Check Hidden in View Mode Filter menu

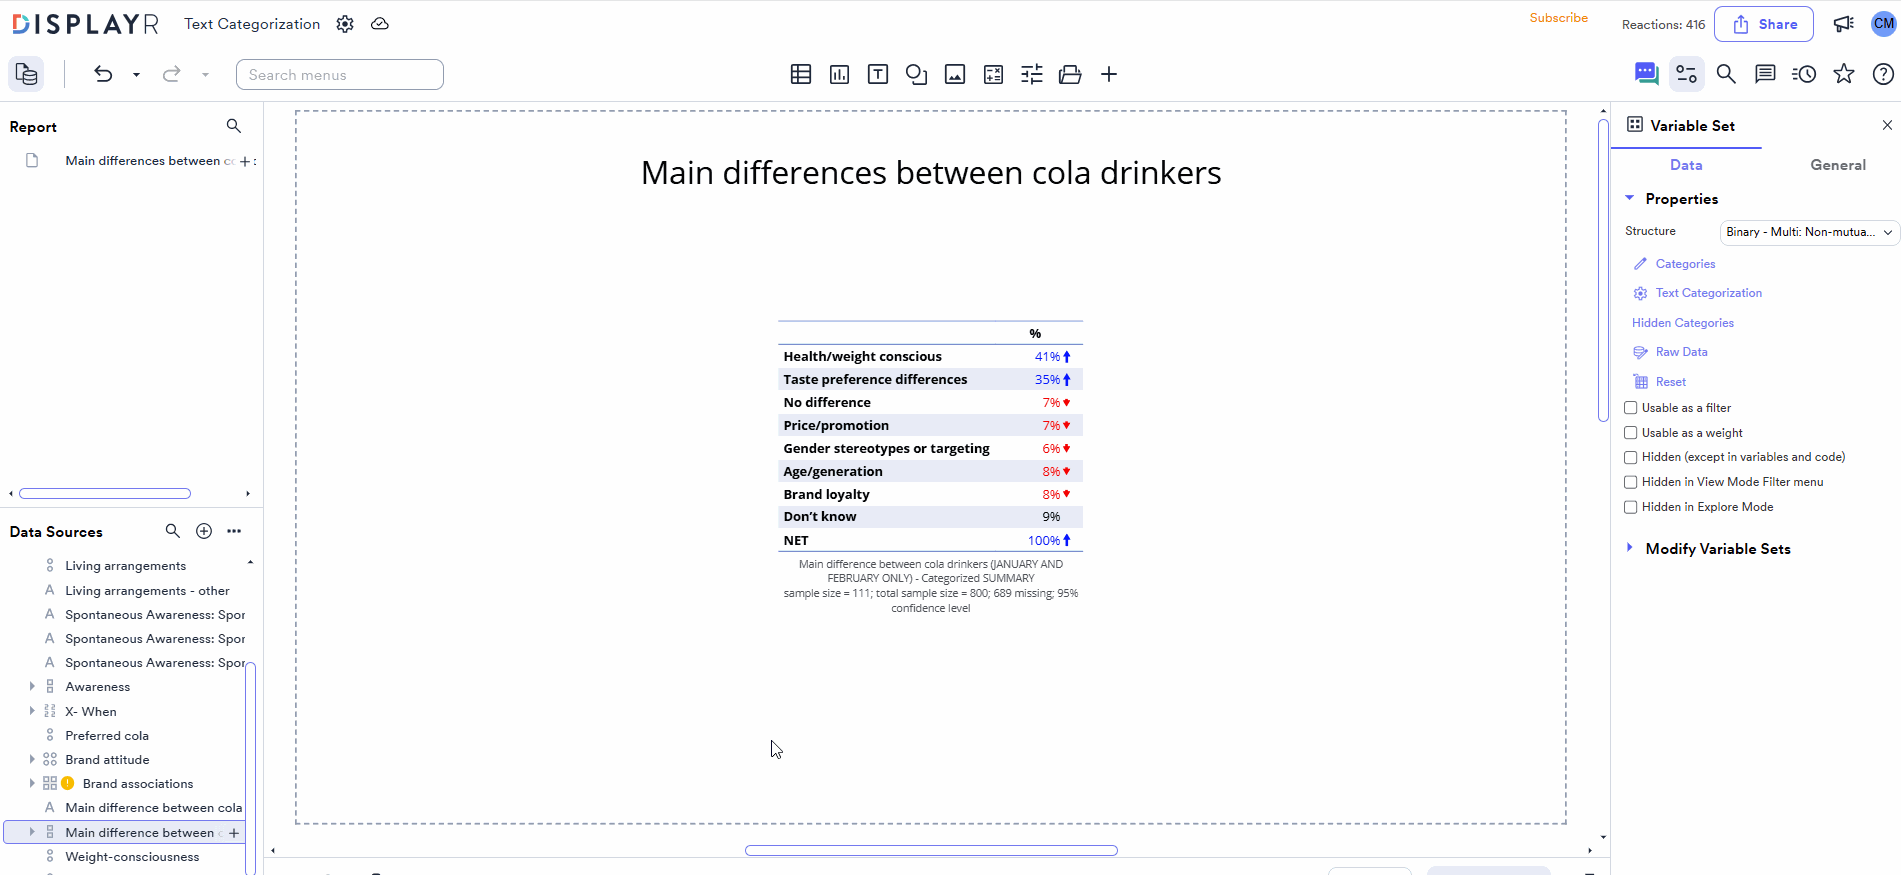[1631, 482]
